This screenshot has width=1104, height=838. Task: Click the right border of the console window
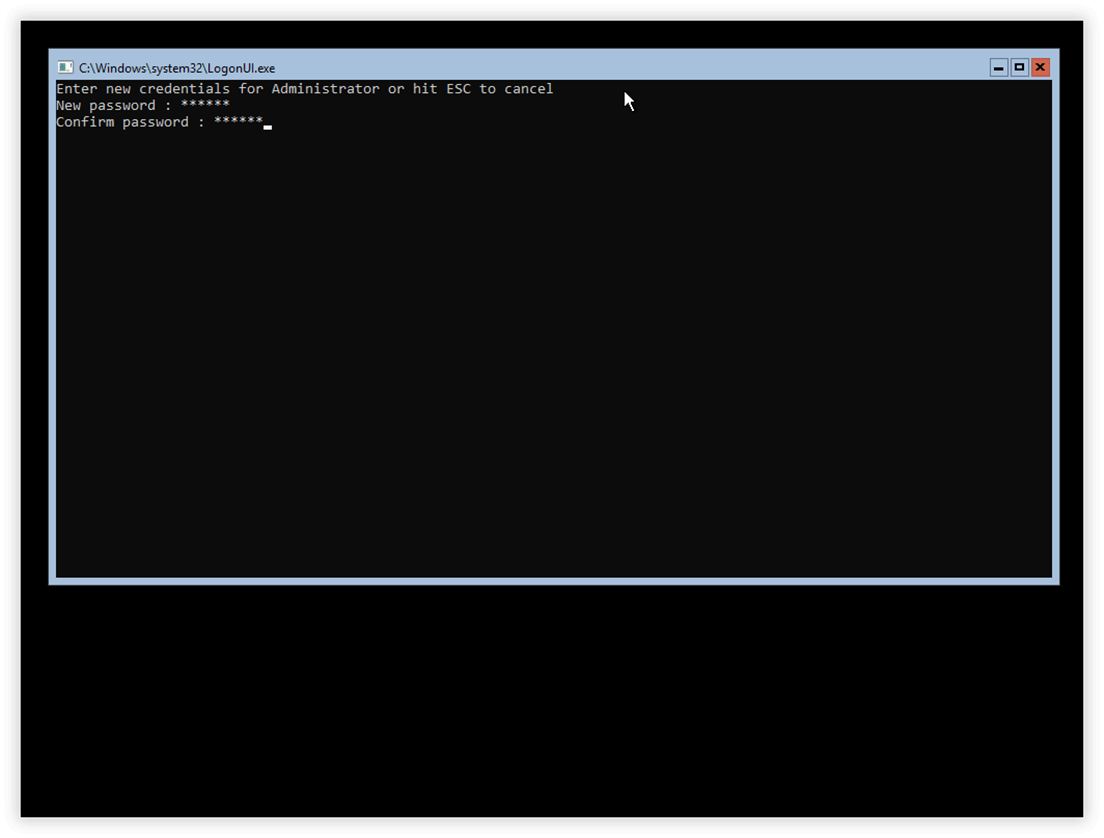click(x=1055, y=327)
